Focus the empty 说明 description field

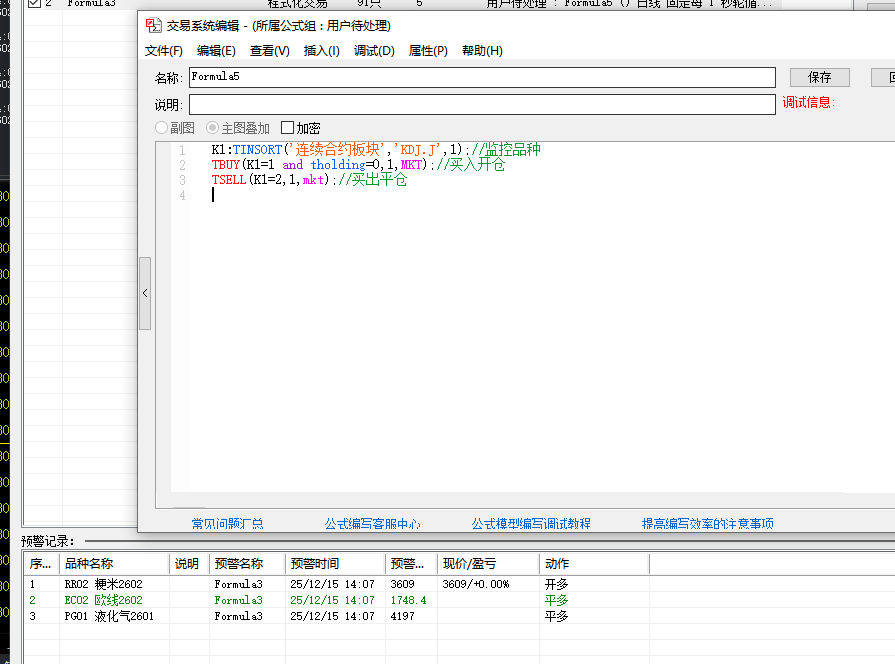click(x=481, y=104)
